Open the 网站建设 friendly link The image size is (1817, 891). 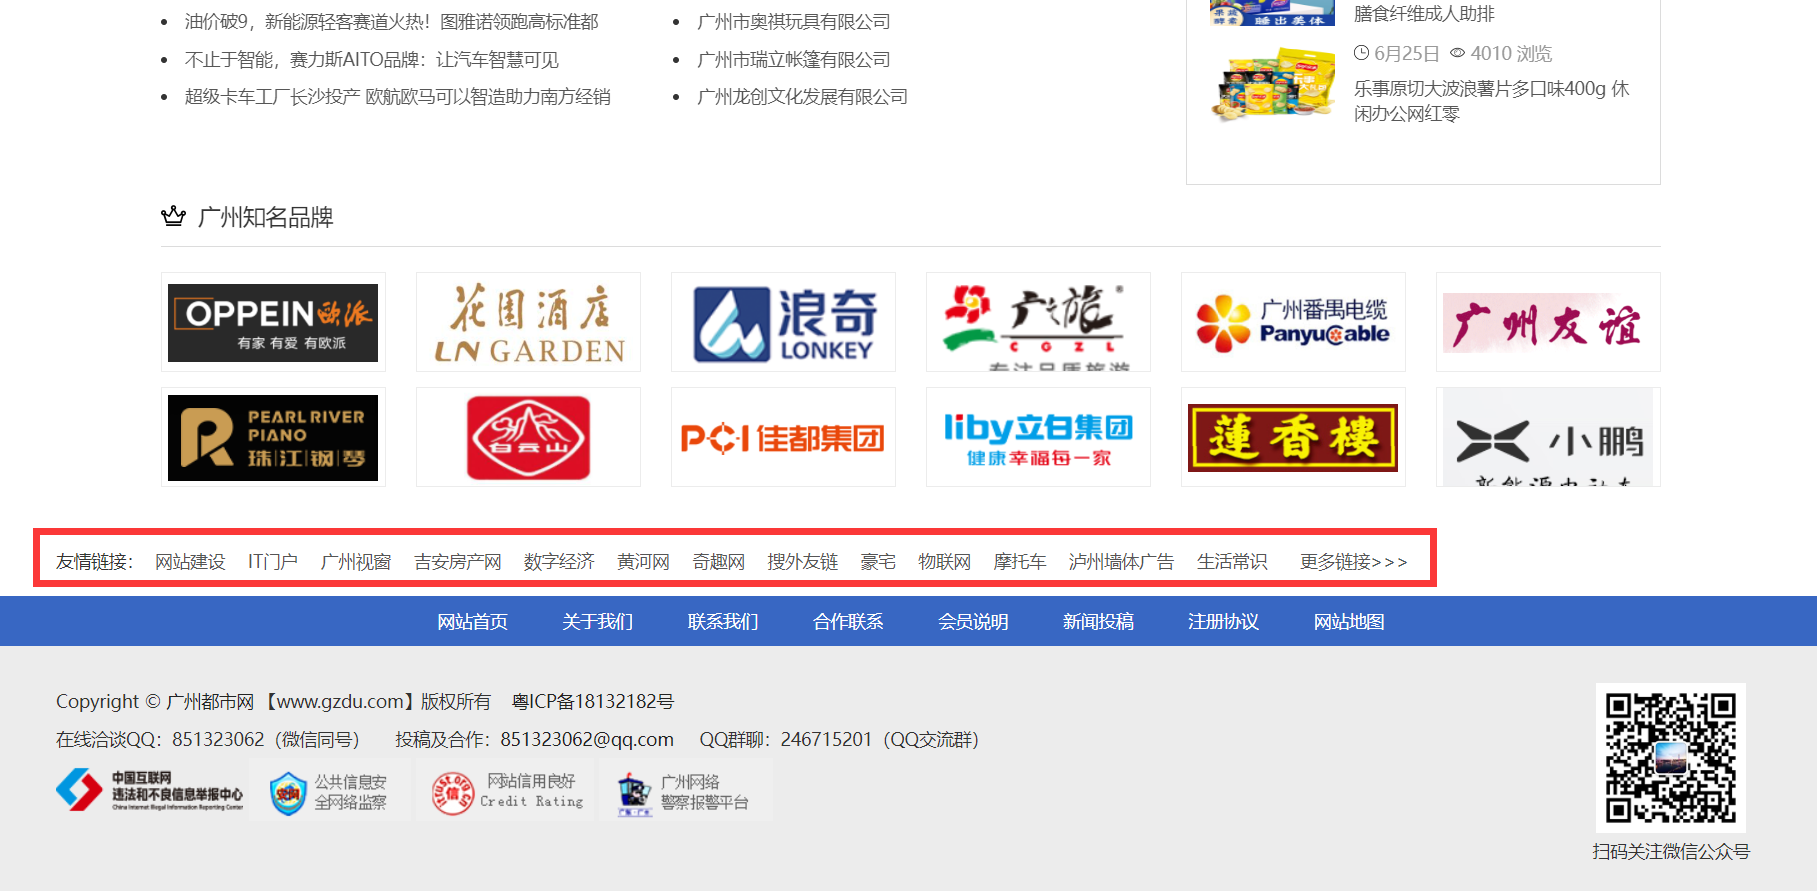tap(190, 562)
